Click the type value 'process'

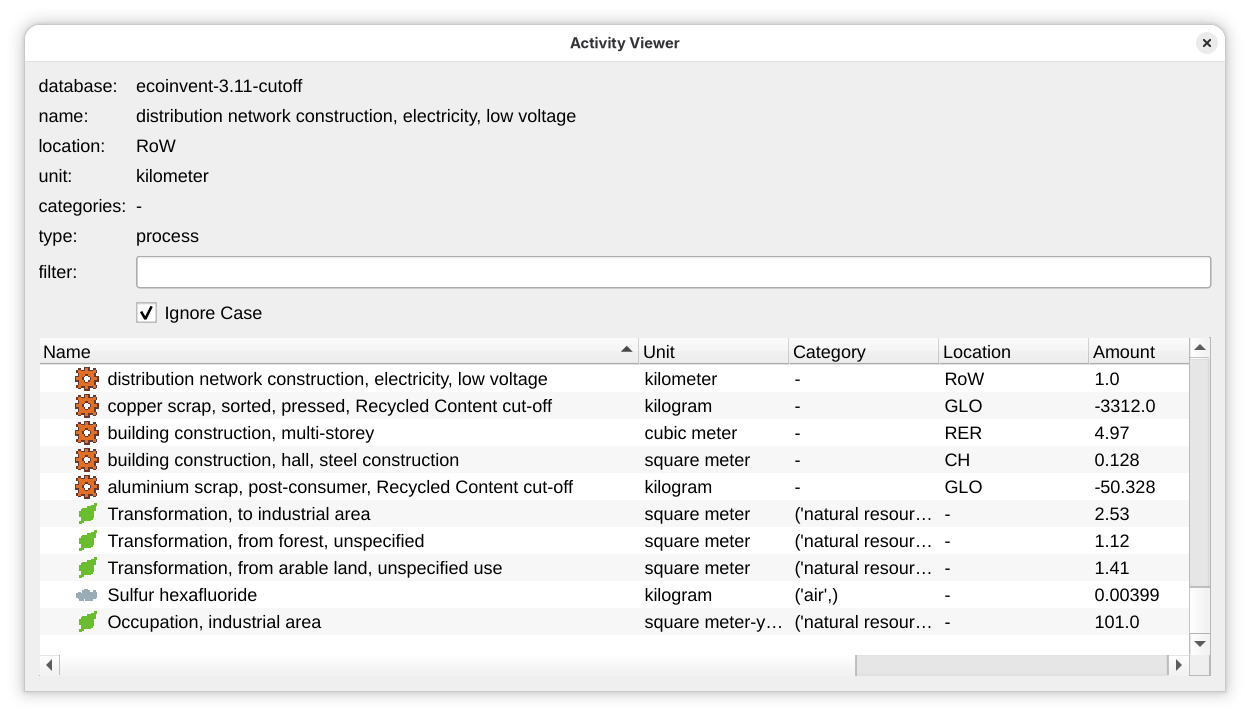click(x=167, y=236)
